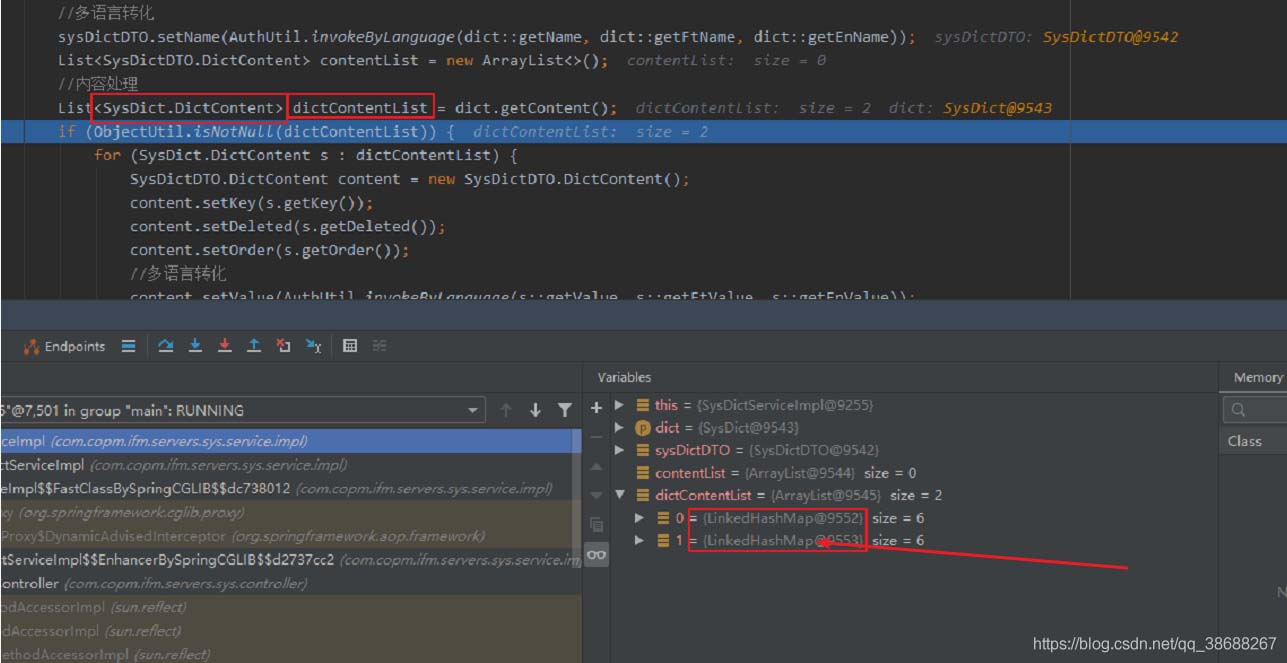
Task: Add a new watch with plus icon
Action: coord(597,407)
